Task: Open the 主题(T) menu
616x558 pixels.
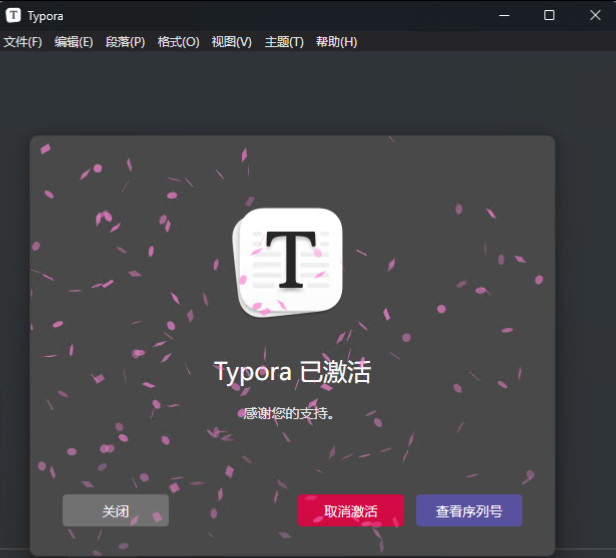Action: pos(284,42)
